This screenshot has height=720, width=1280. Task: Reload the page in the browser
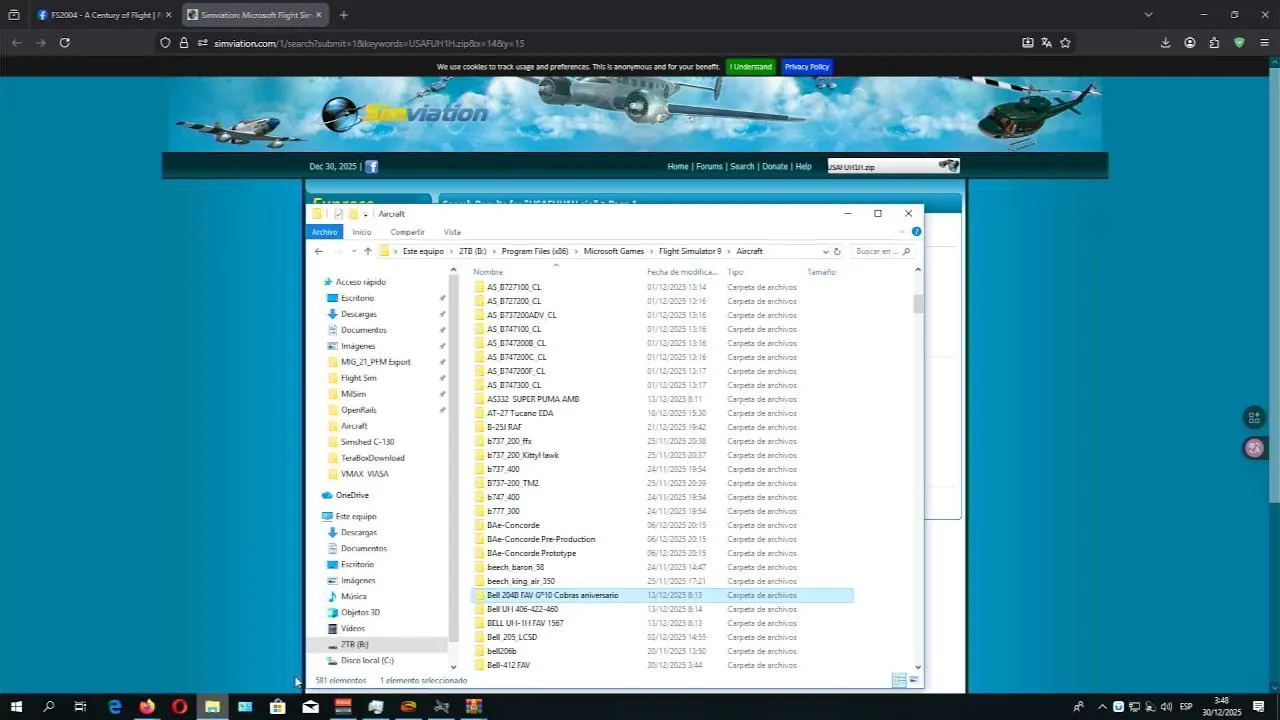pos(65,43)
